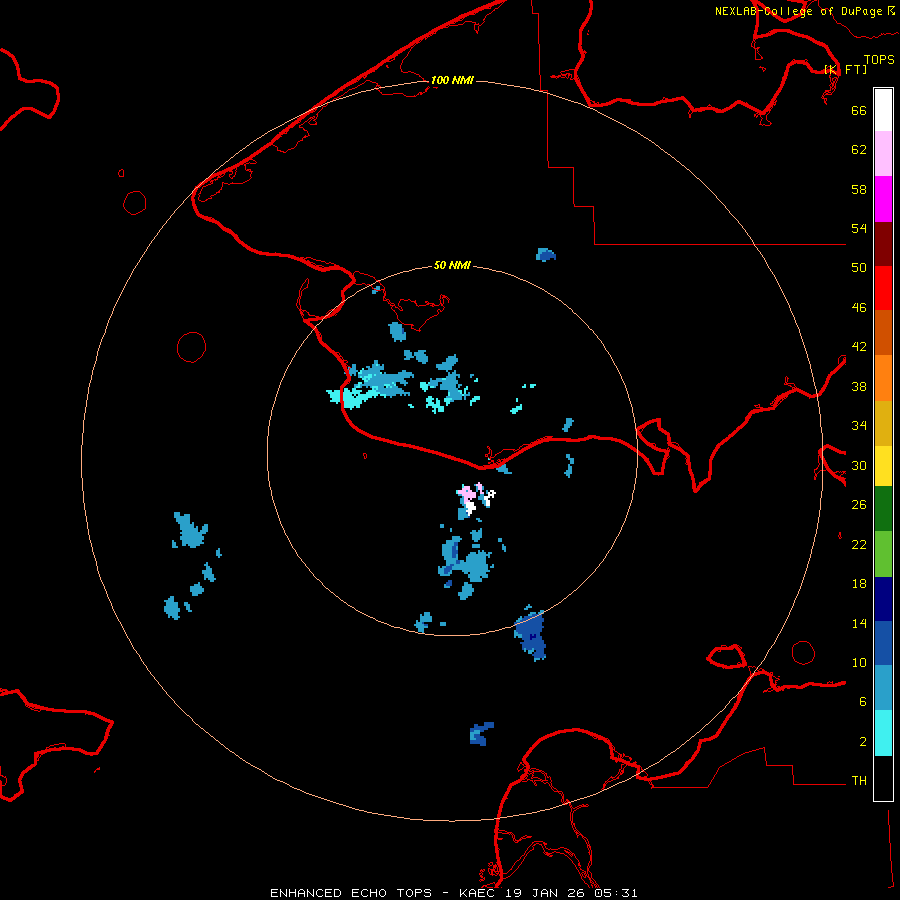Click the dark green swatch between 30 and 26

tap(883, 509)
